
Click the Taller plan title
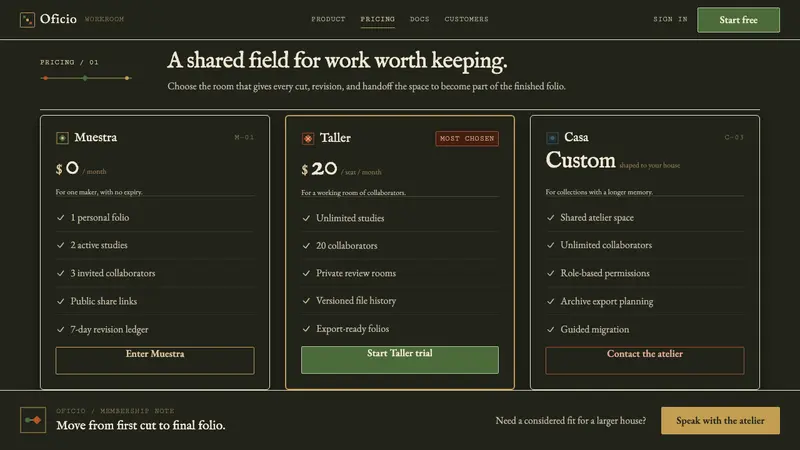(335, 138)
